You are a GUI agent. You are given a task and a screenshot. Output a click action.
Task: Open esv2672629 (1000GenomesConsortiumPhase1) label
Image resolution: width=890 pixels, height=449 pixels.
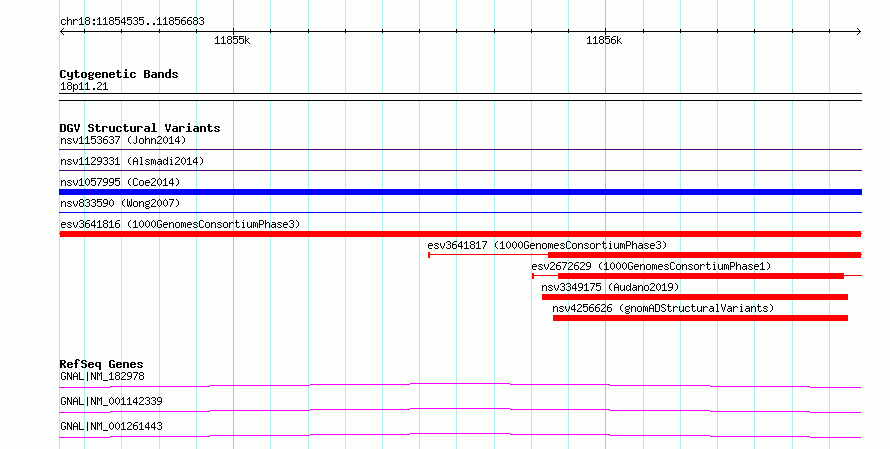tap(651, 266)
